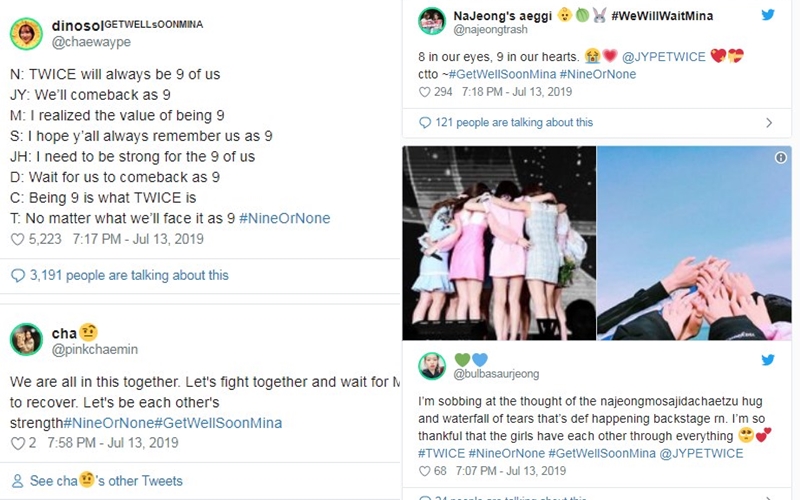Like the dinosol tweet with 5,223 hearts
800x500 pixels.
(x=16, y=240)
